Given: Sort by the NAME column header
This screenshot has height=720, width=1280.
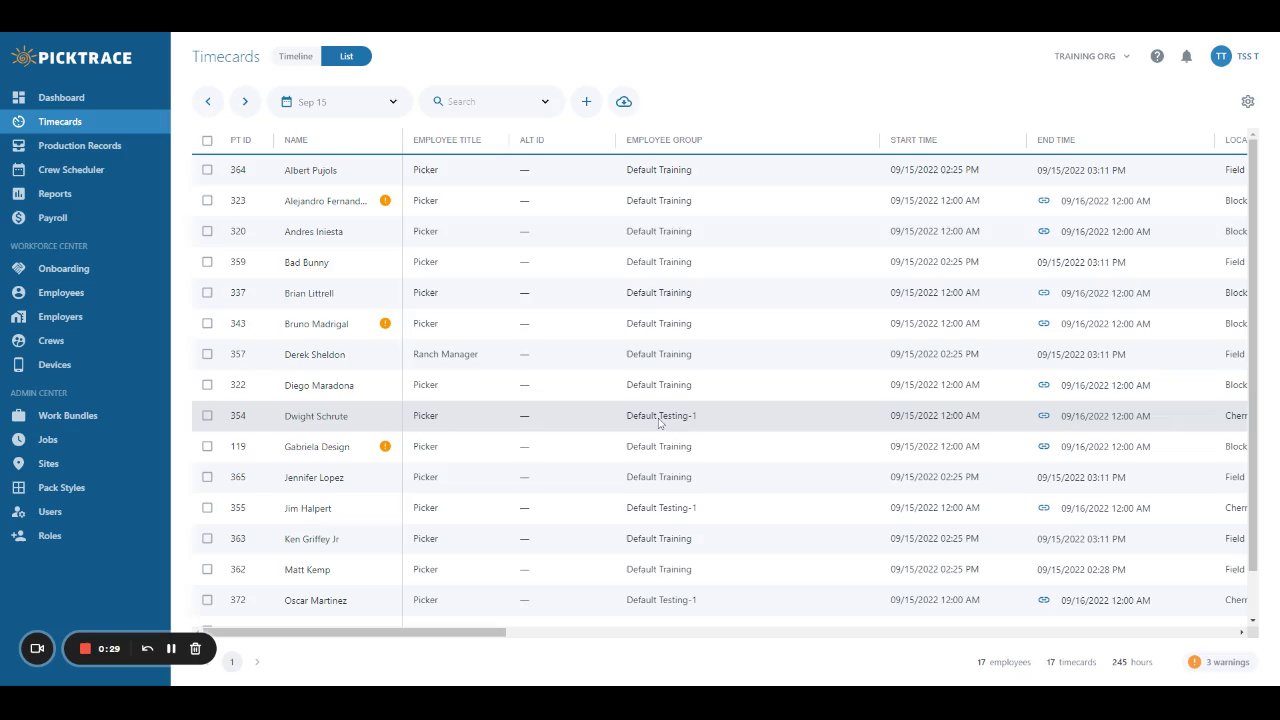Looking at the screenshot, I should [x=296, y=140].
